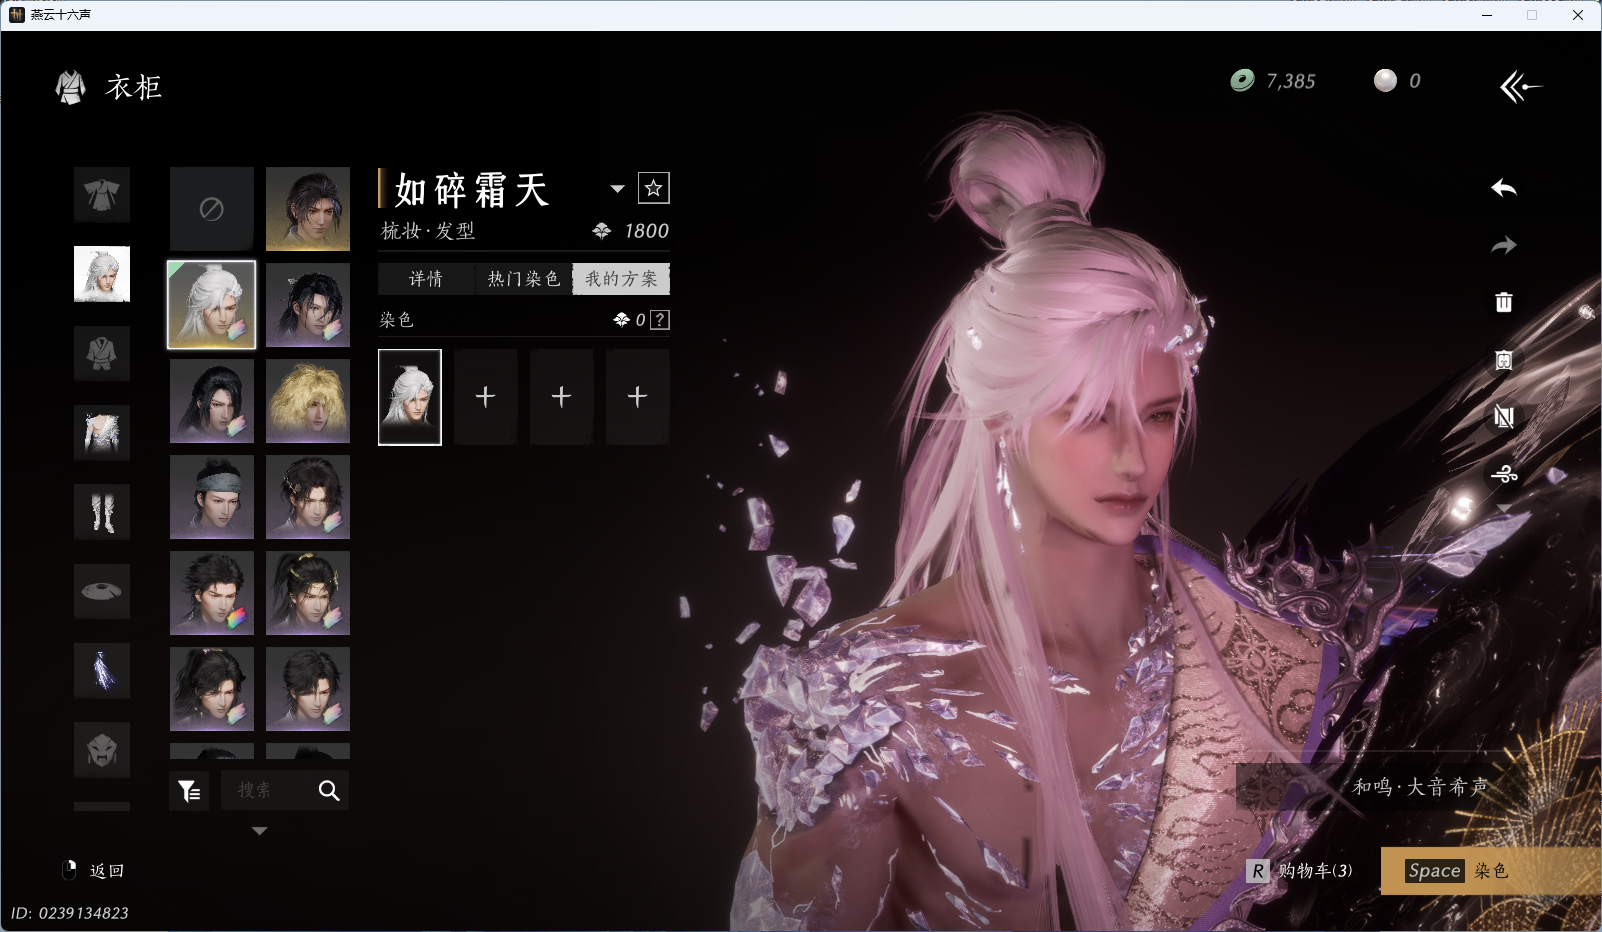This screenshot has height=932, width=1602.
Task: Click the wind effect icon
Action: point(1503,474)
